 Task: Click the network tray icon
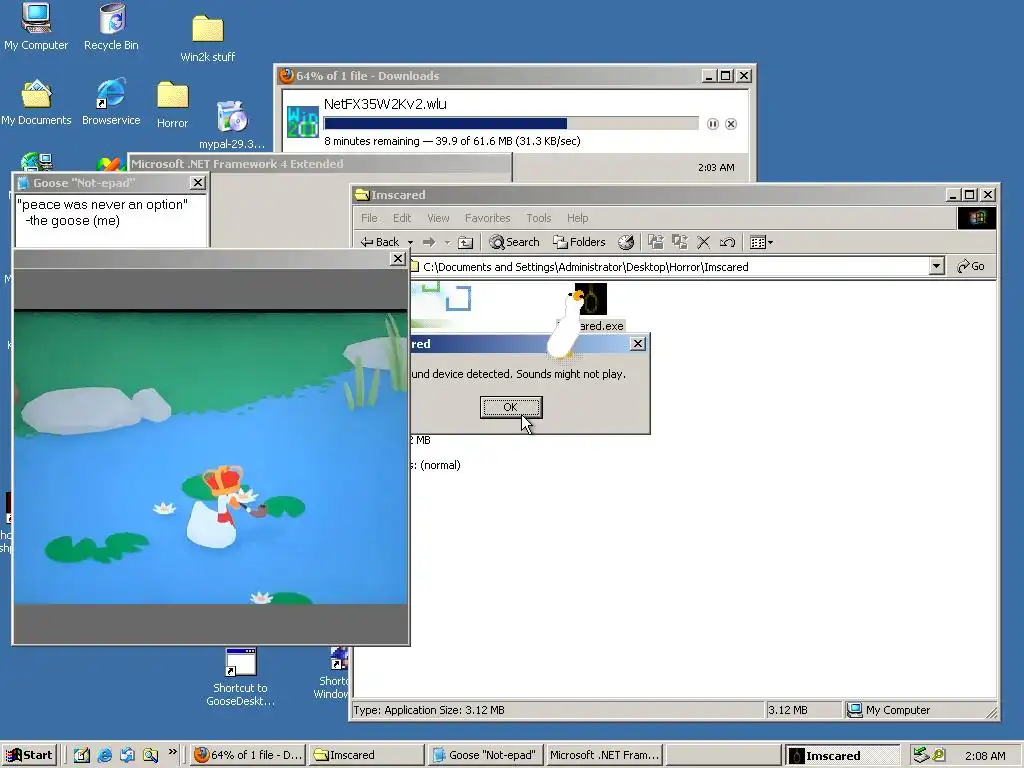[921, 756]
